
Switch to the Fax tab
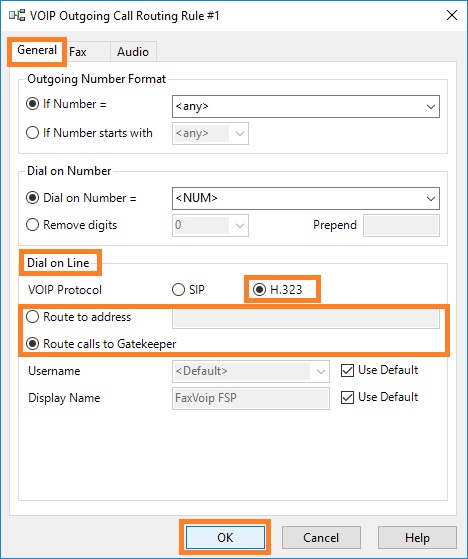click(78, 52)
